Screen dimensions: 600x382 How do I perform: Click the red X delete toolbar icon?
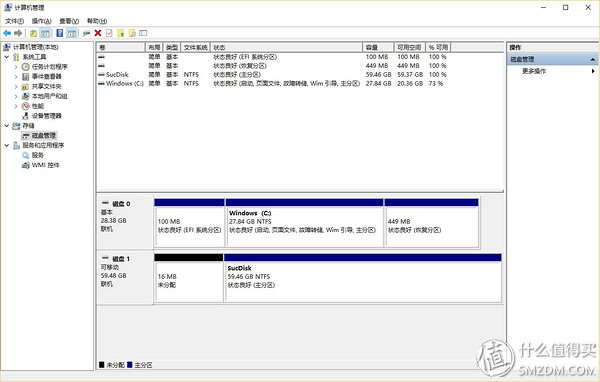click(98, 33)
